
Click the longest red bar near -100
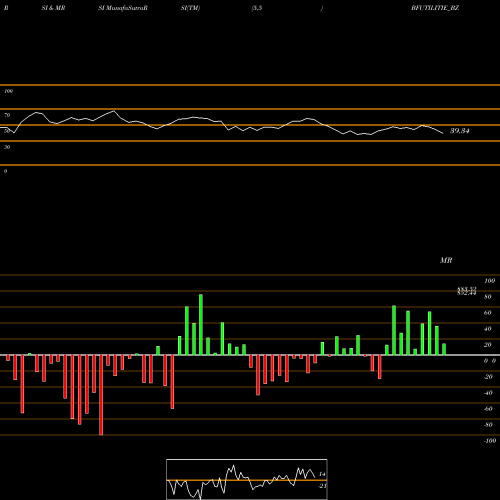[x=101, y=395]
